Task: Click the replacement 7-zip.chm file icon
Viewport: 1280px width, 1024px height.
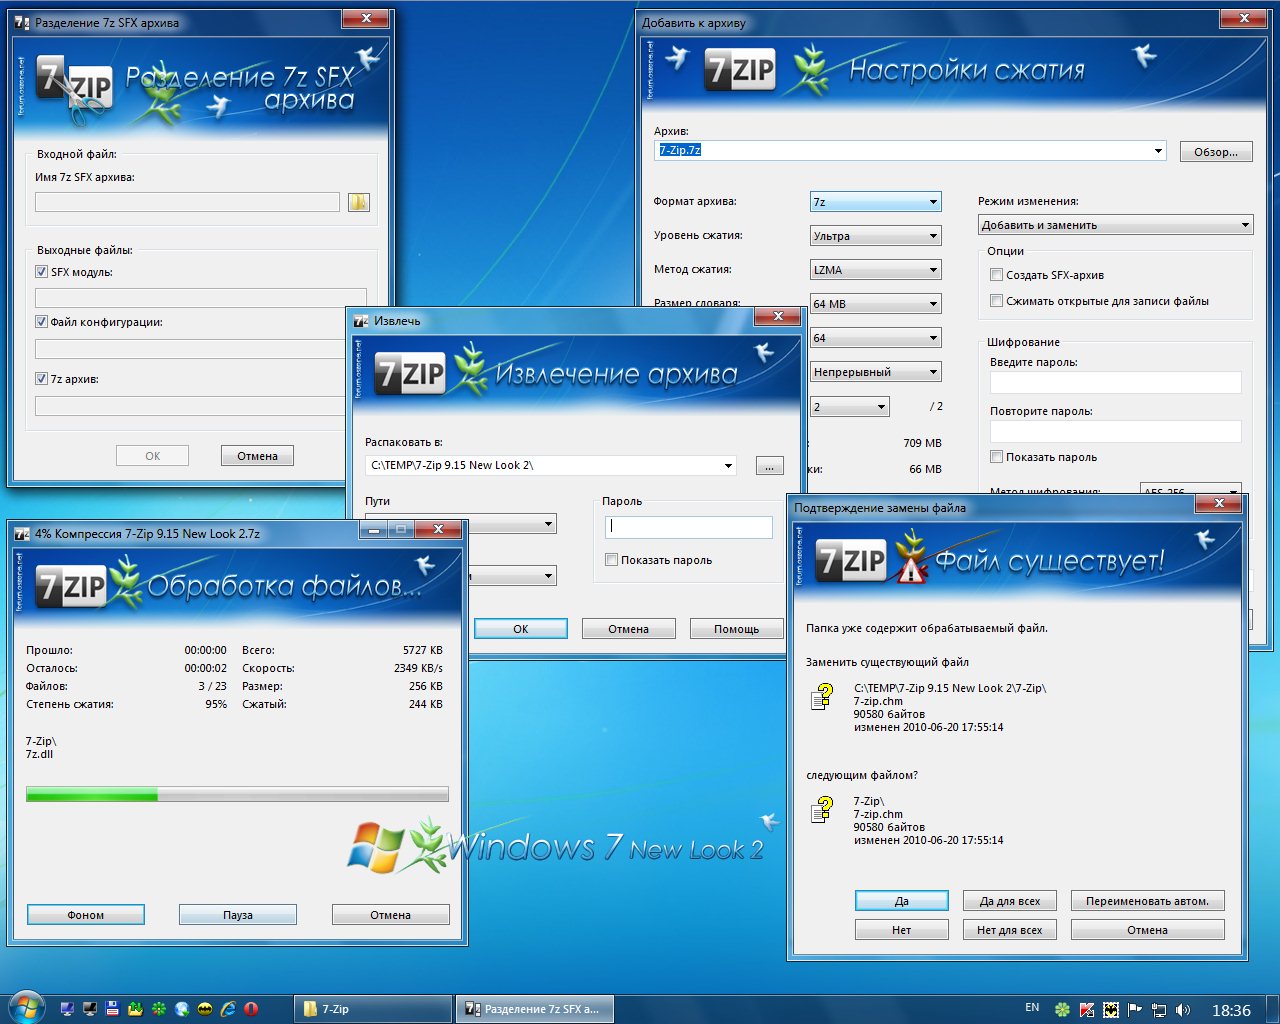Action: pyautogui.click(x=822, y=809)
